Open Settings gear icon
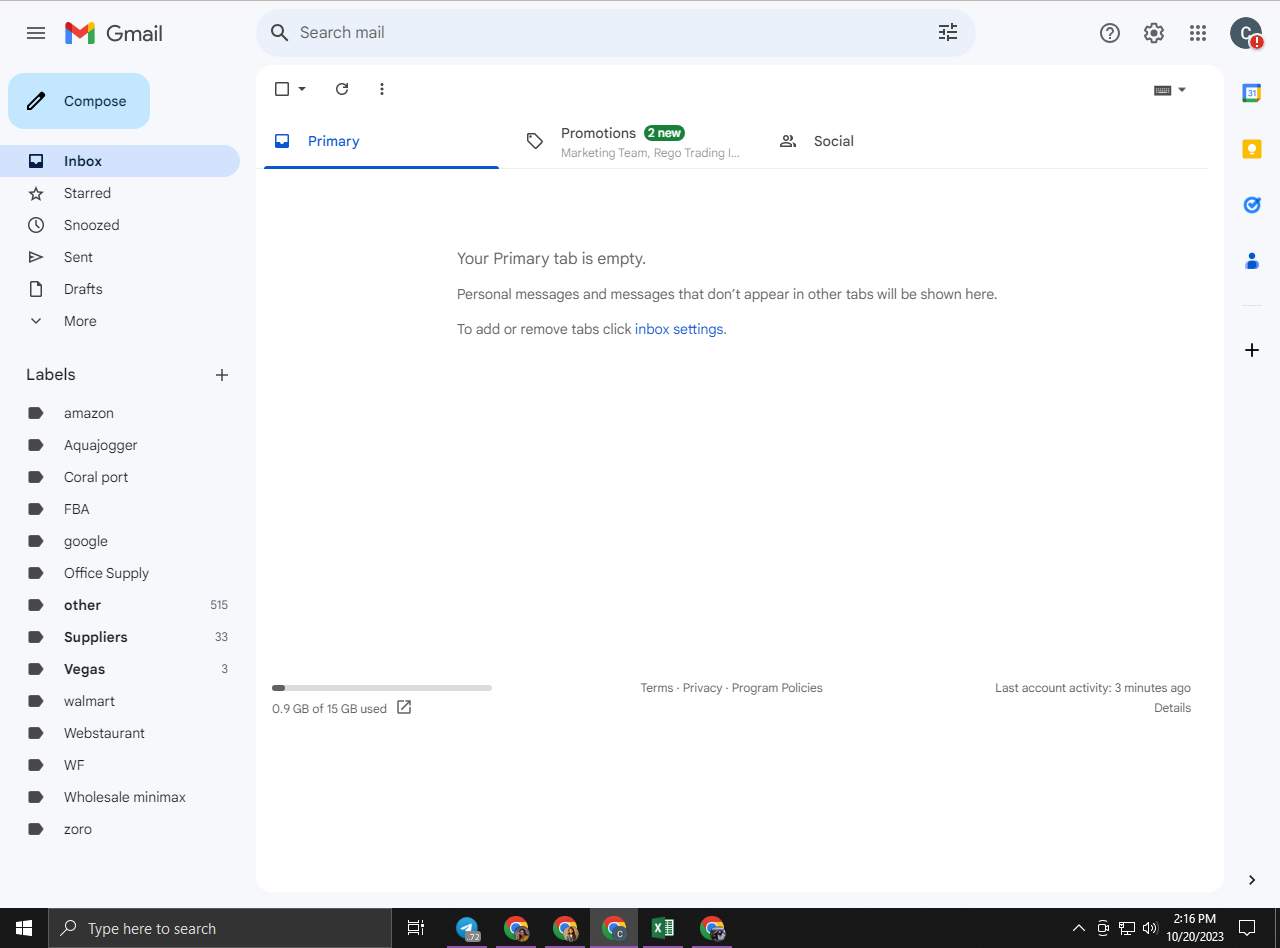Screen dimensions: 1280x948 (1154, 33)
